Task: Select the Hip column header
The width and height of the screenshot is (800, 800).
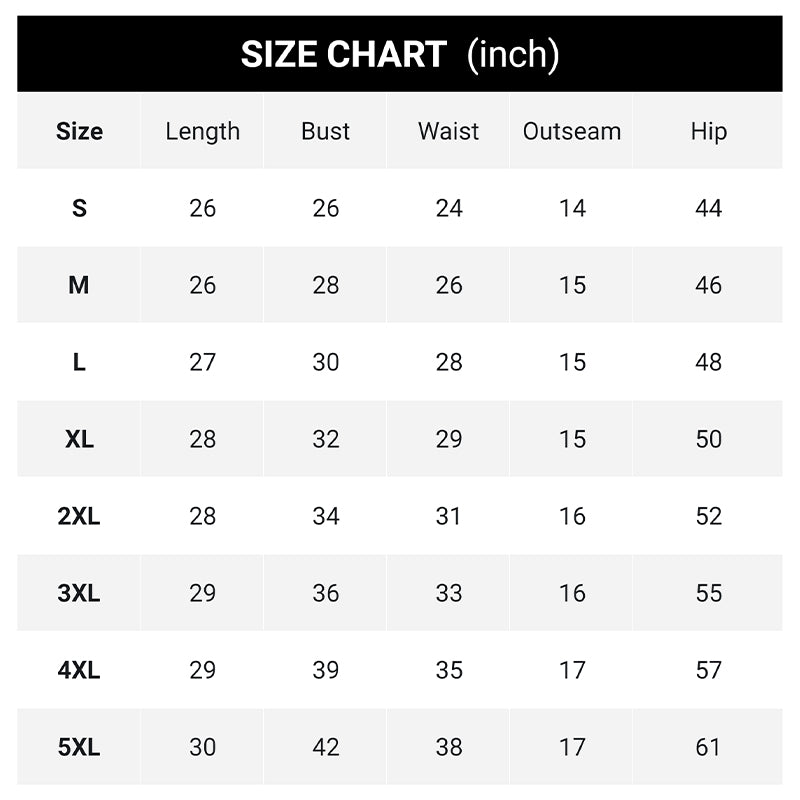Action: tap(708, 131)
